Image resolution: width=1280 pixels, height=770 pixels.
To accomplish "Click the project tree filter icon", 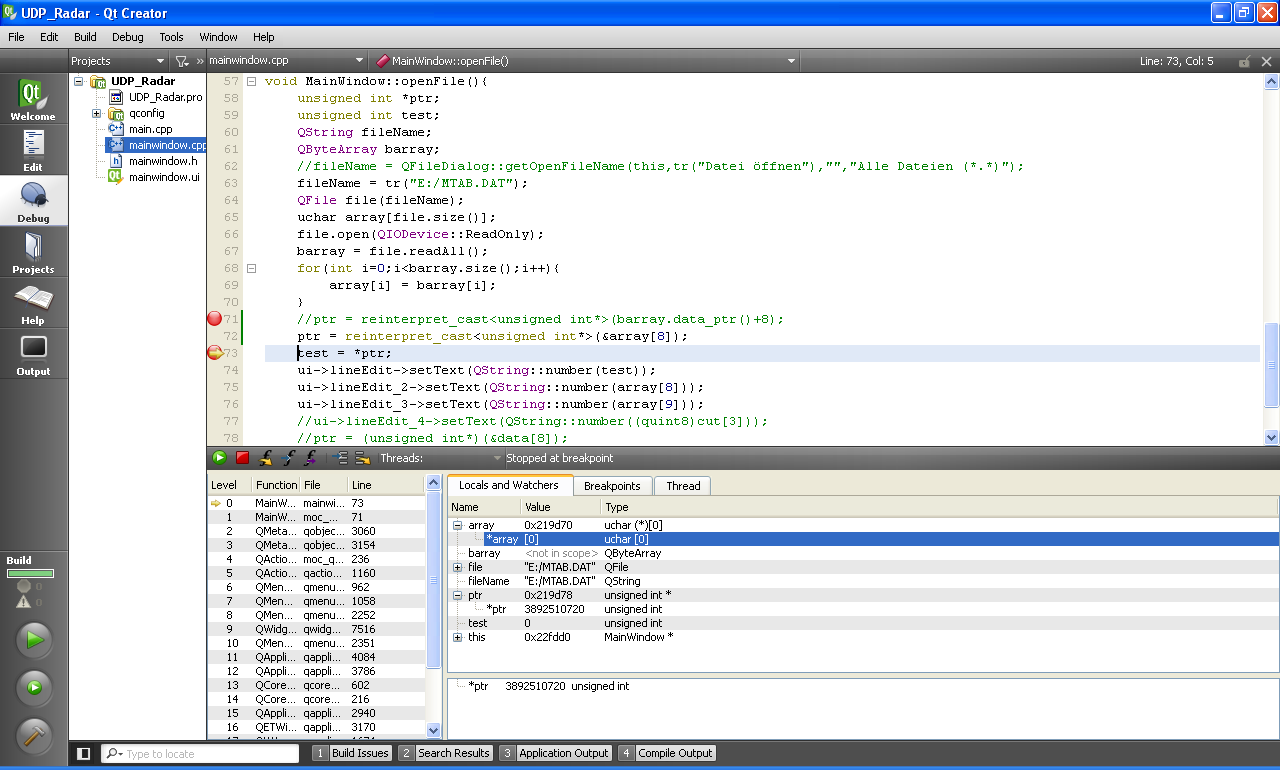I will click(181, 61).
